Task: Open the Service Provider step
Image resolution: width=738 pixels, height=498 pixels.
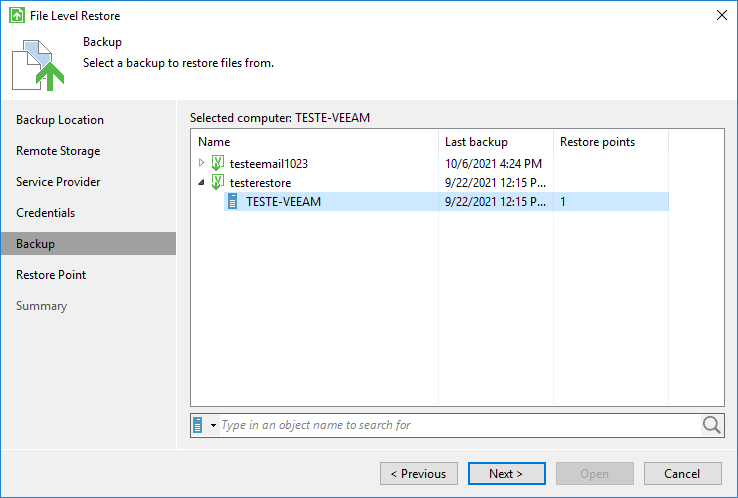Action: point(58,182)
